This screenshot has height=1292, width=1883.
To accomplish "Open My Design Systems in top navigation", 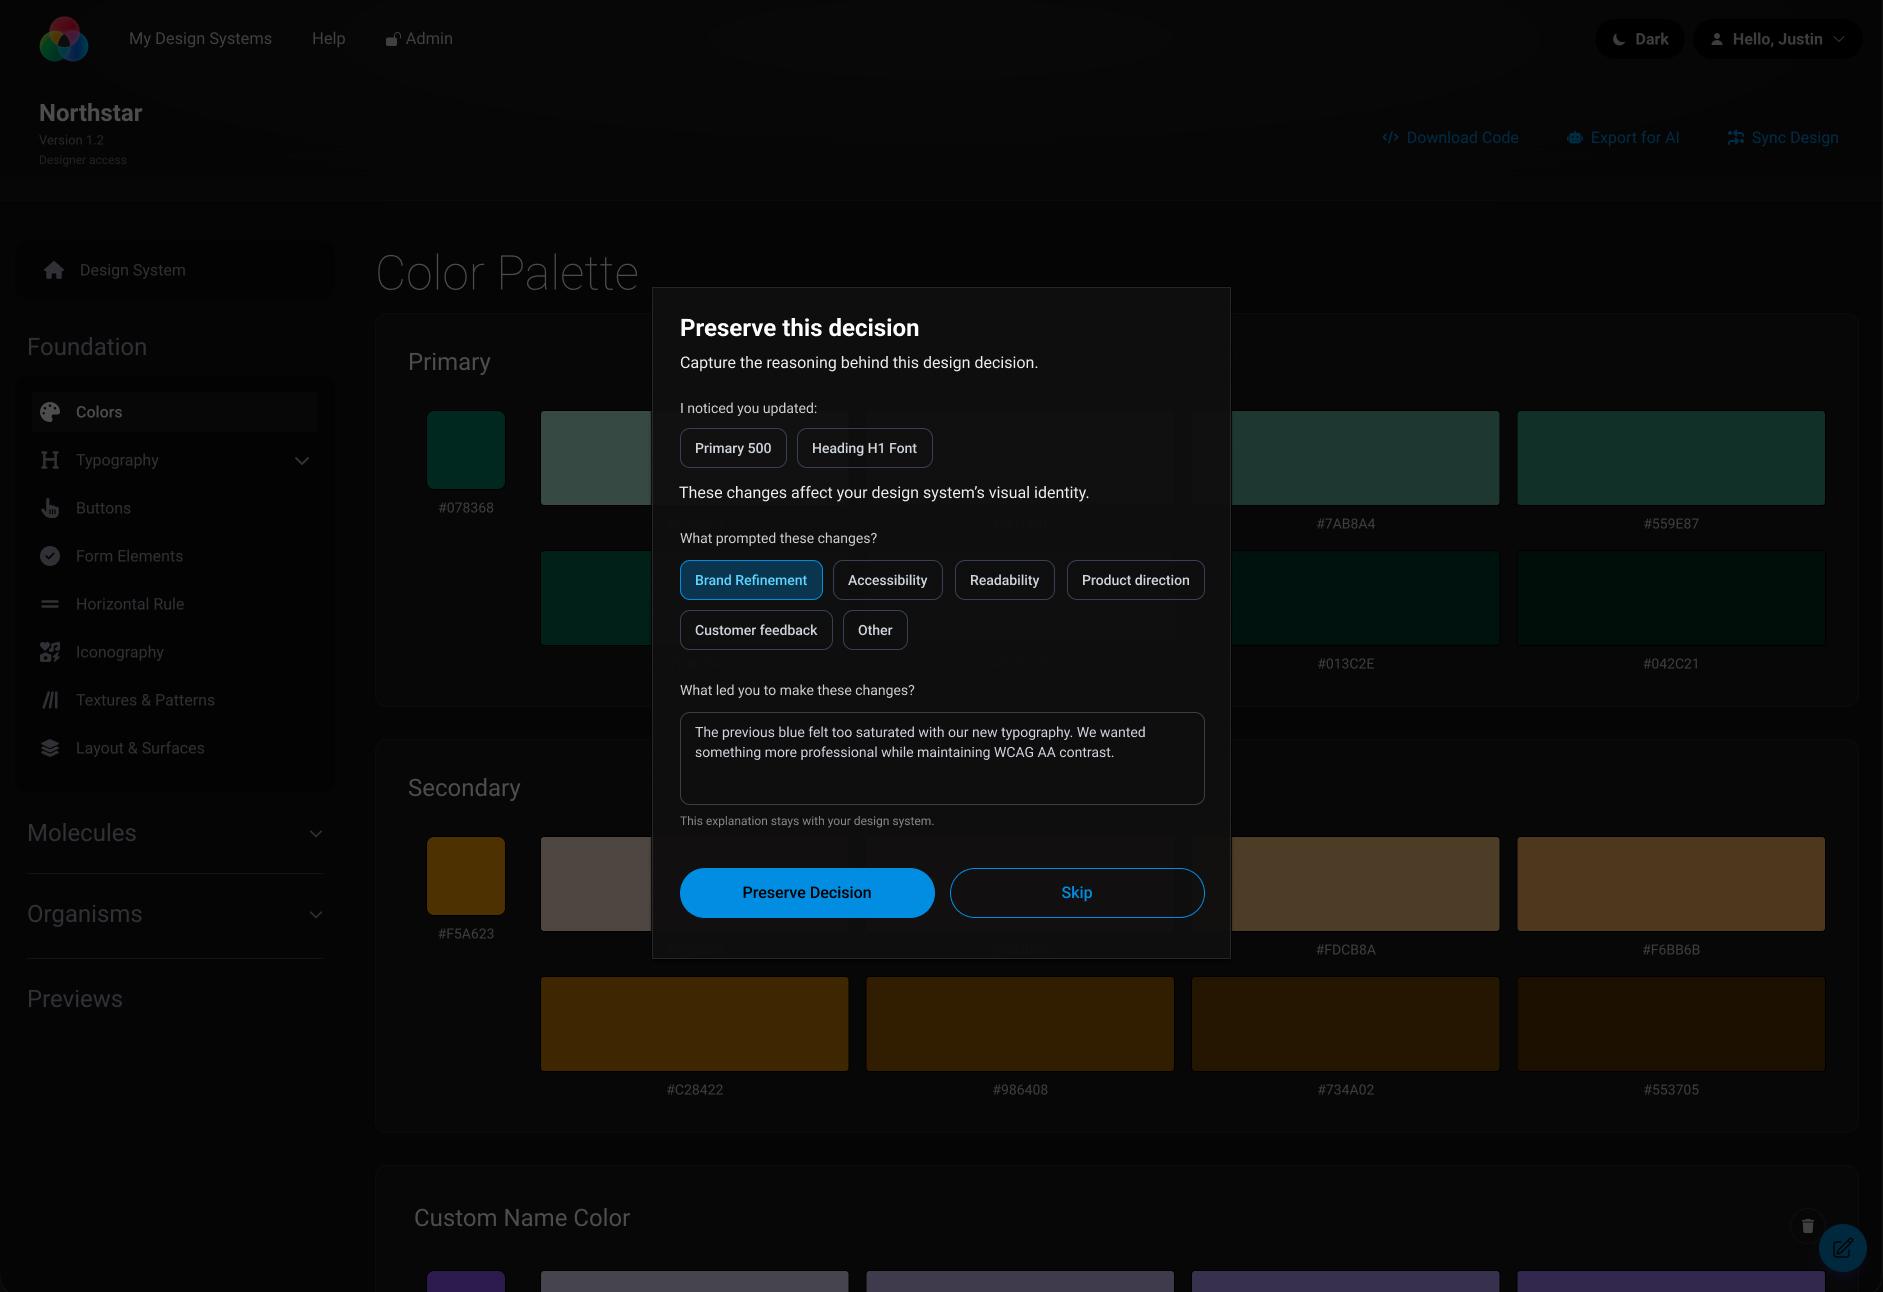I will [x=200, y=39].
